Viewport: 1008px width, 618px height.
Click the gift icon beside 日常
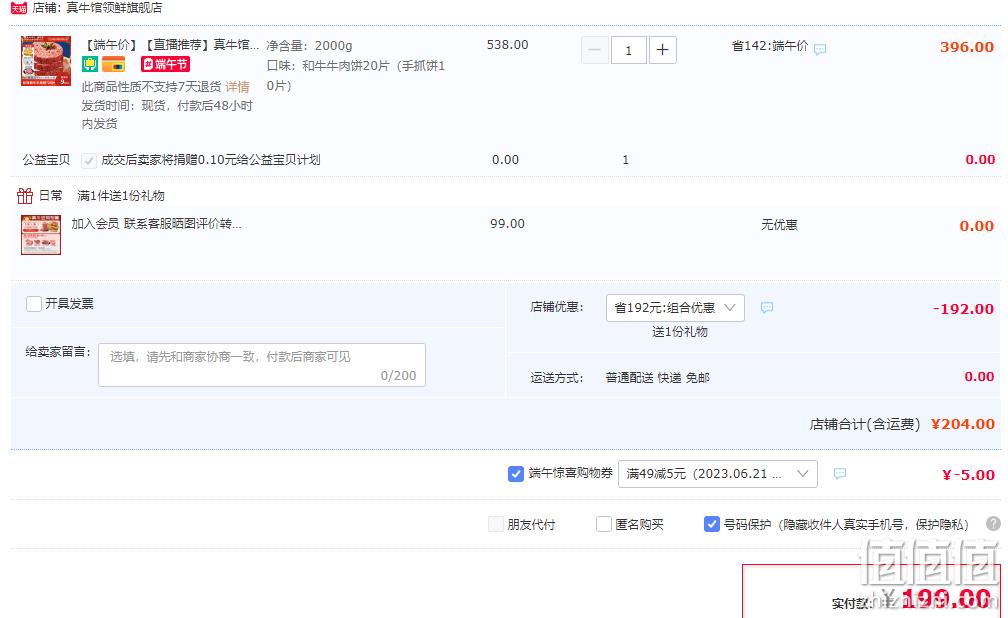pos(24,195)
